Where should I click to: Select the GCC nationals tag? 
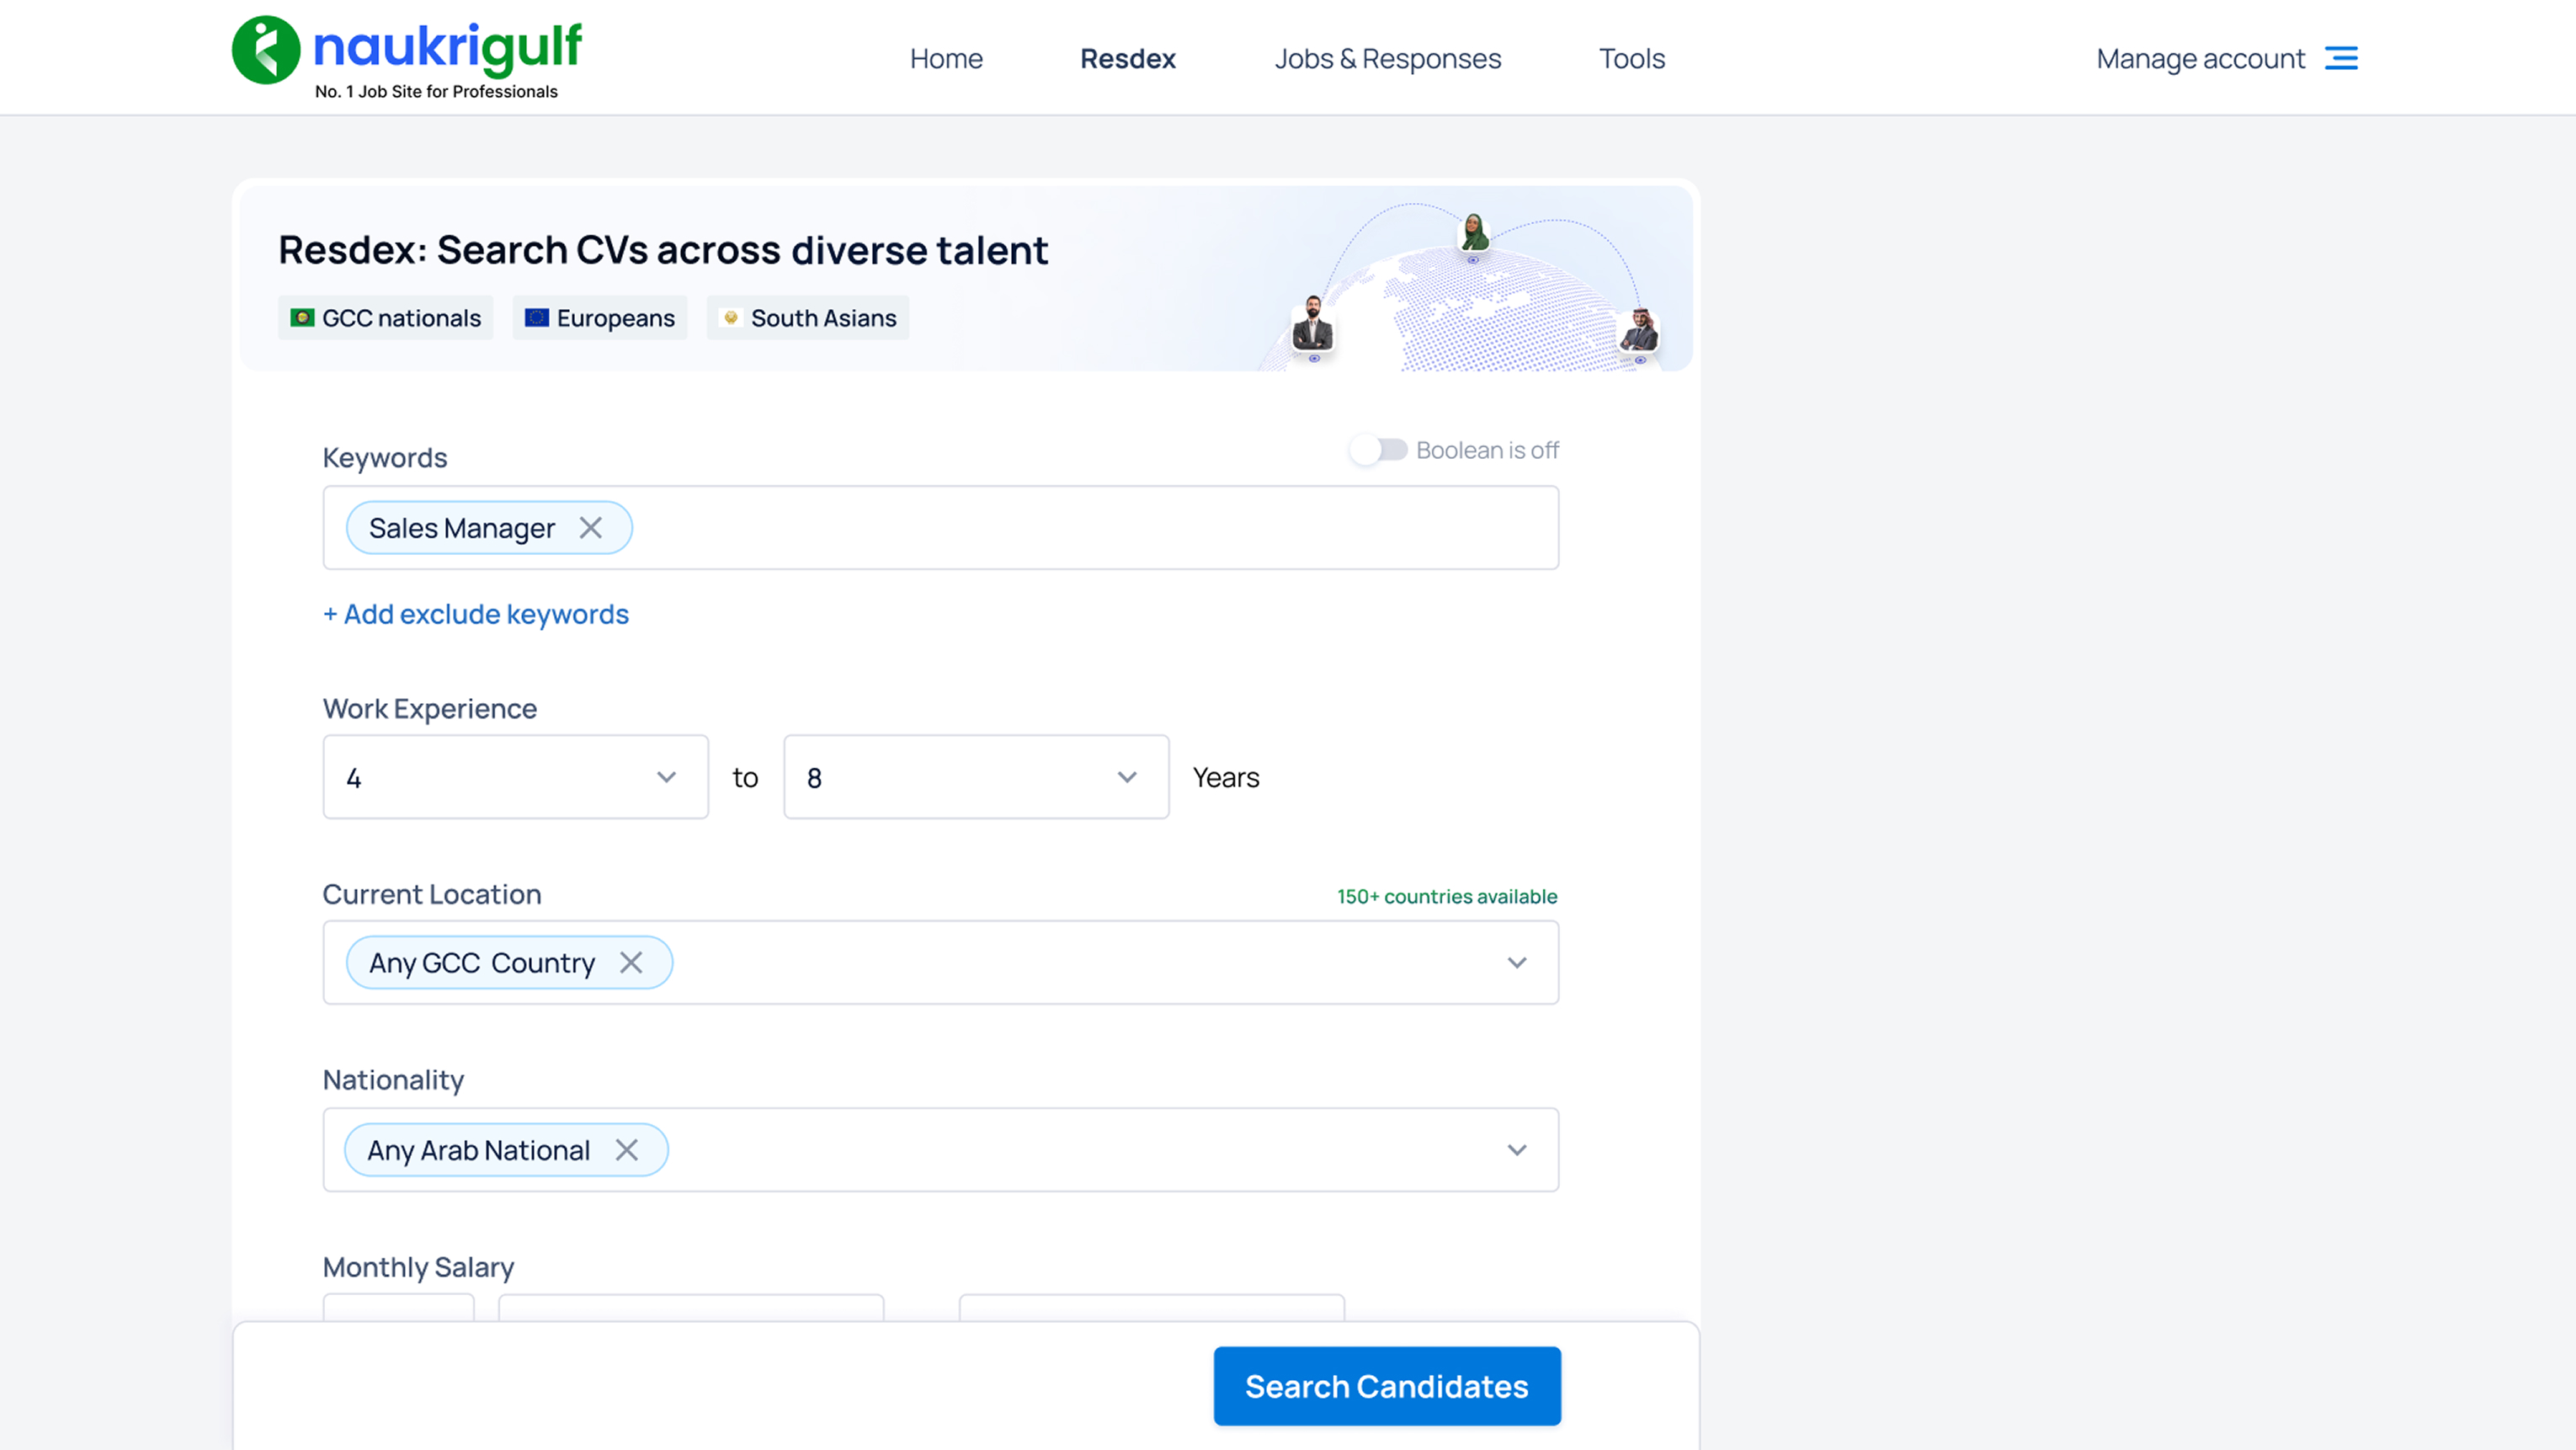point(386,318)
